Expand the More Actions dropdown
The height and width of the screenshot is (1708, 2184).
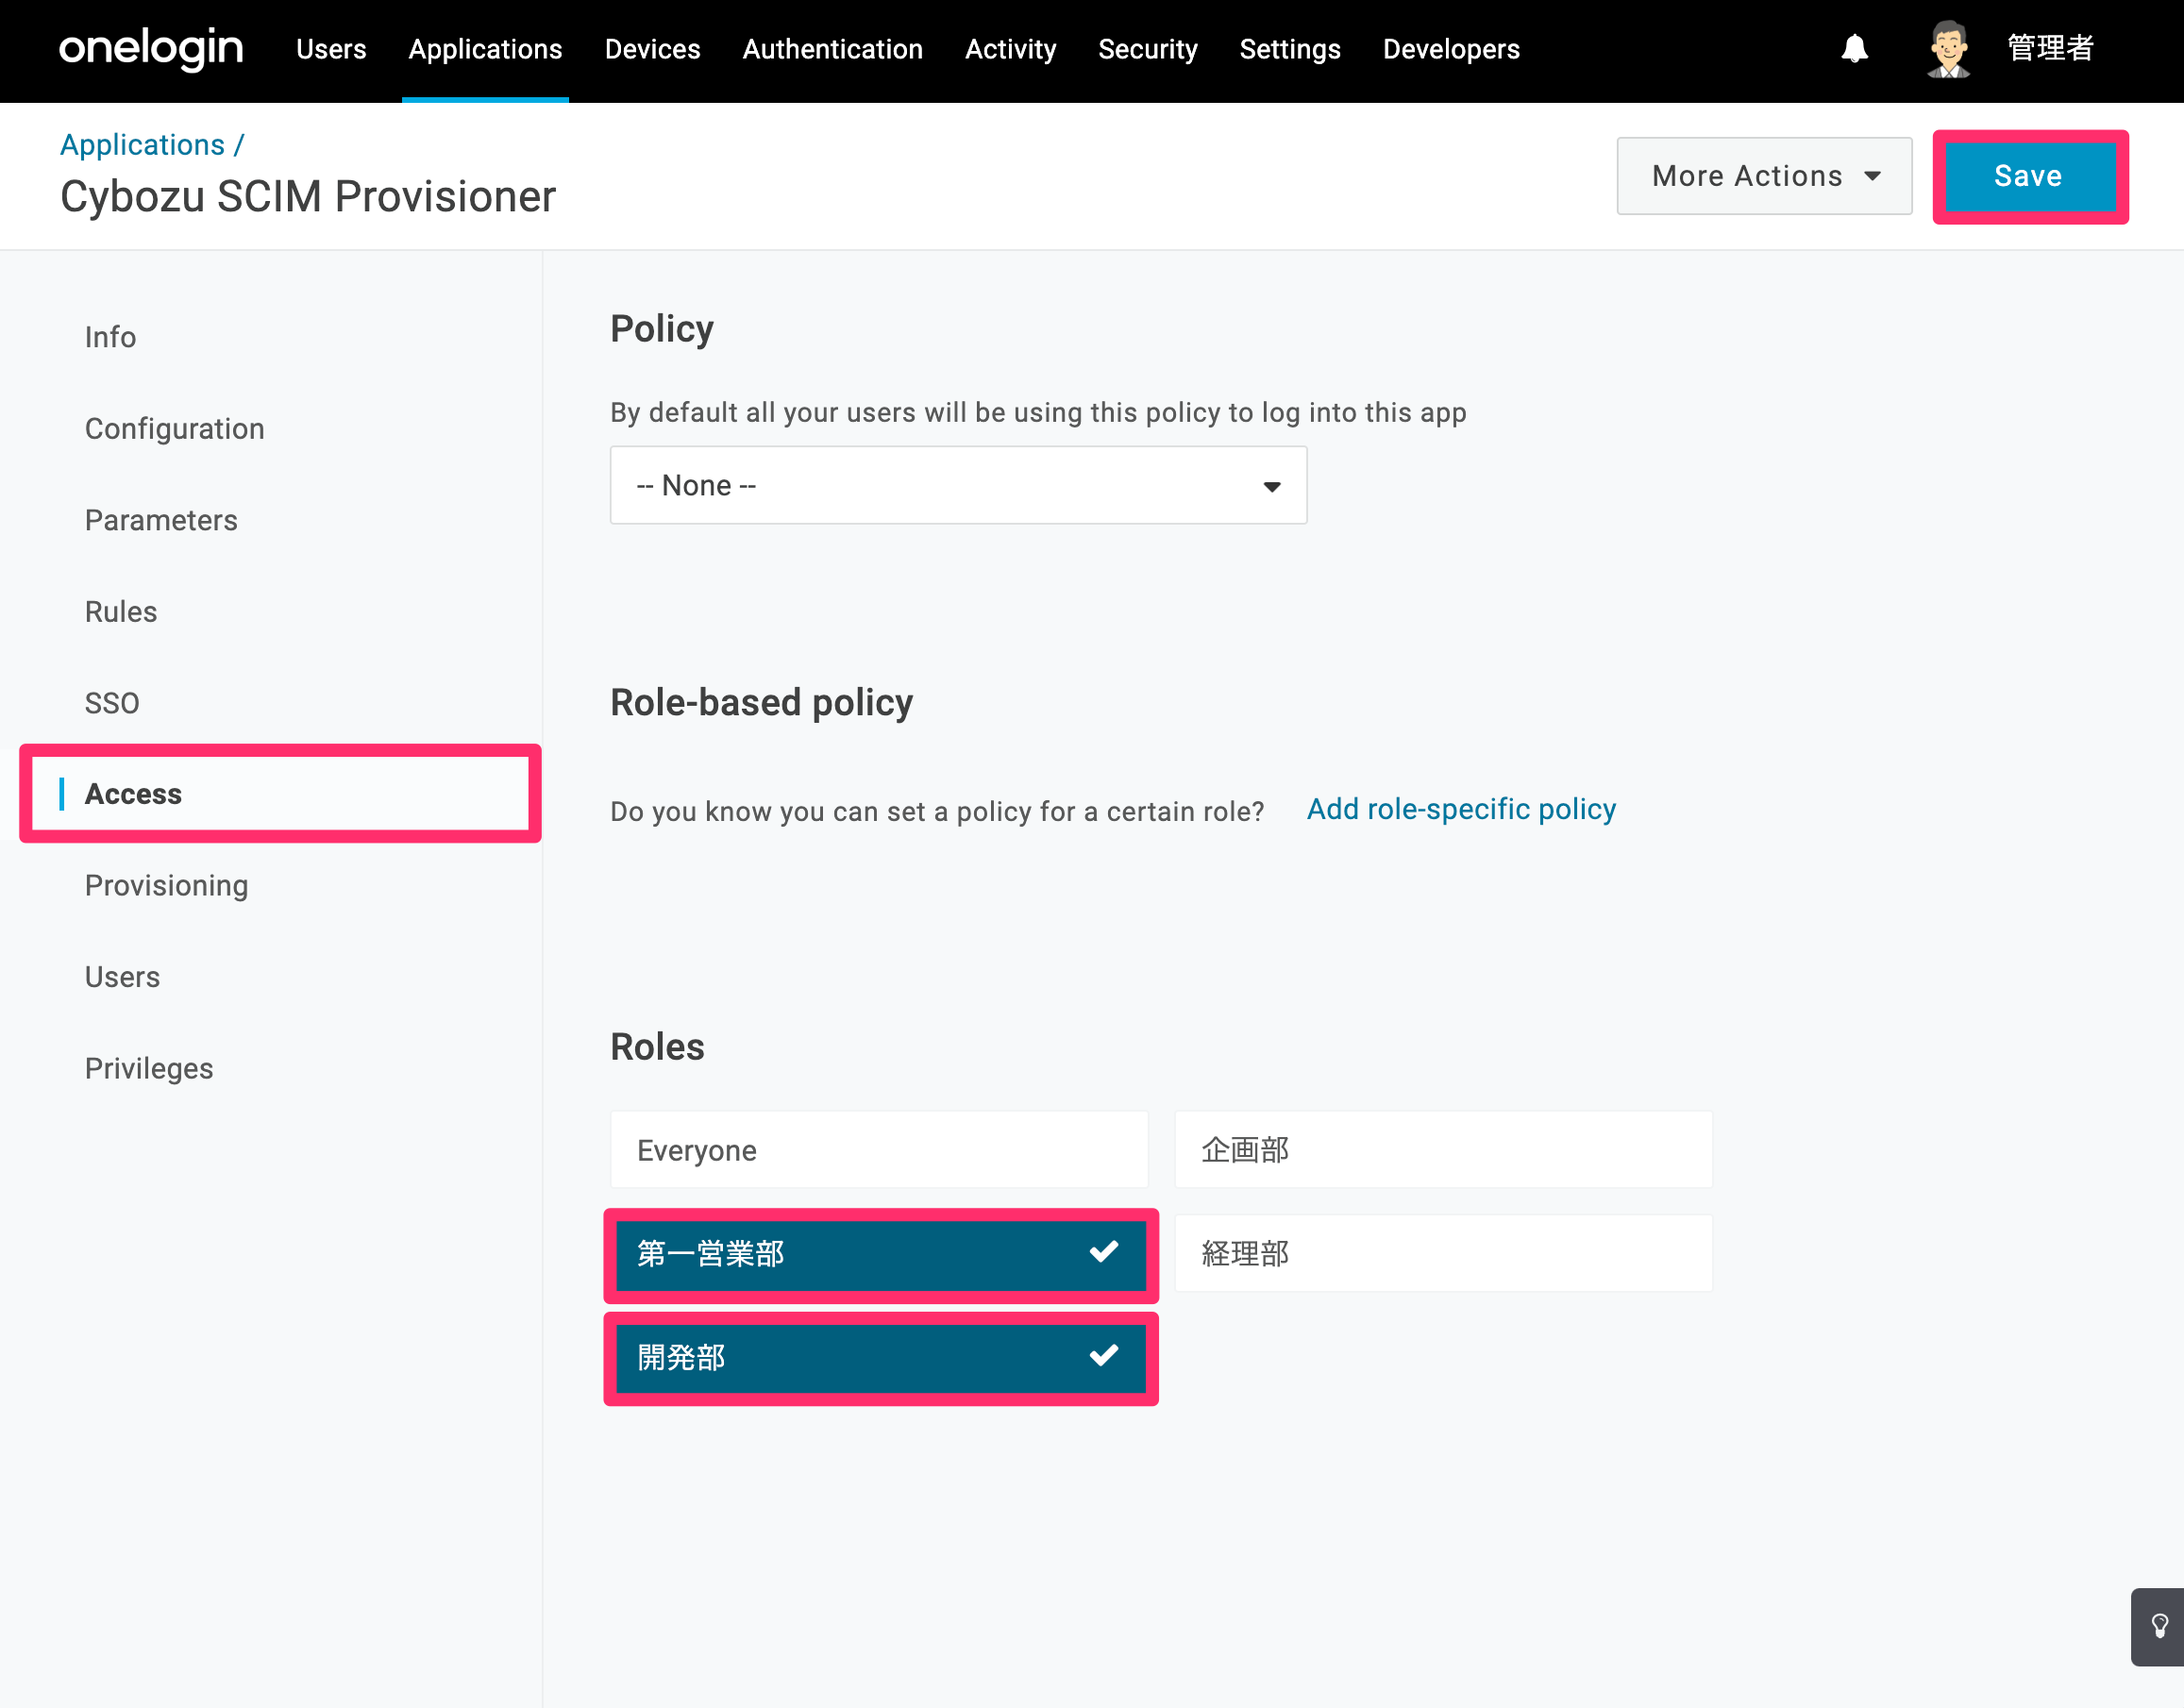(x=1764, y=176)
